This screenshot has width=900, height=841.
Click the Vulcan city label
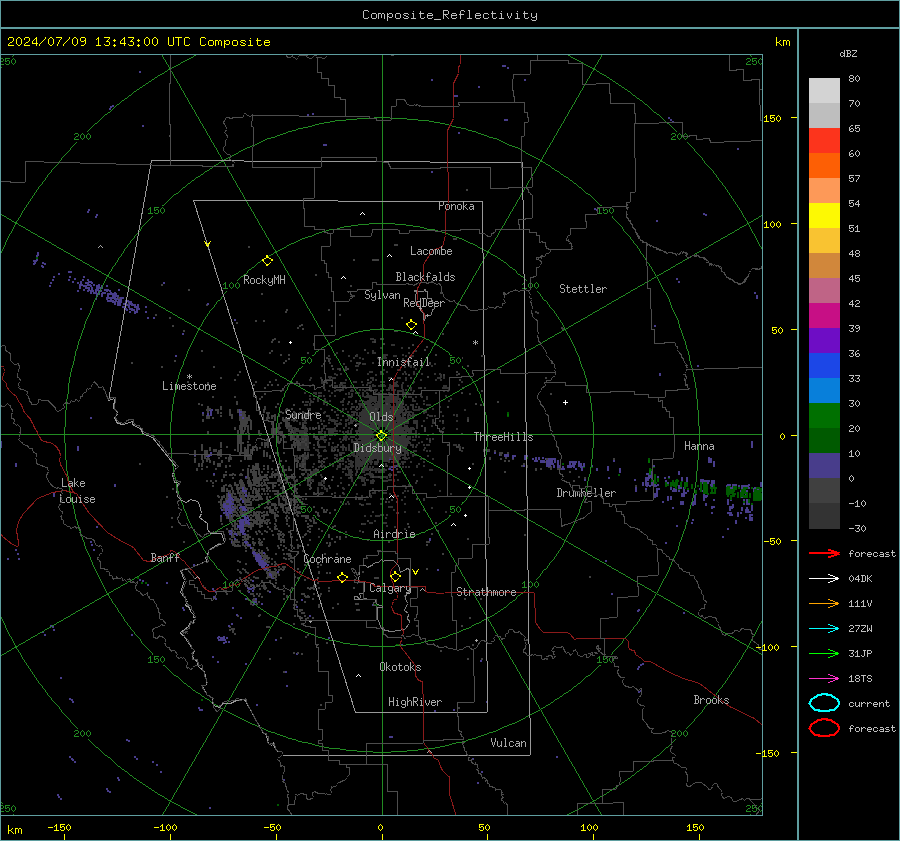coord(508,743)
